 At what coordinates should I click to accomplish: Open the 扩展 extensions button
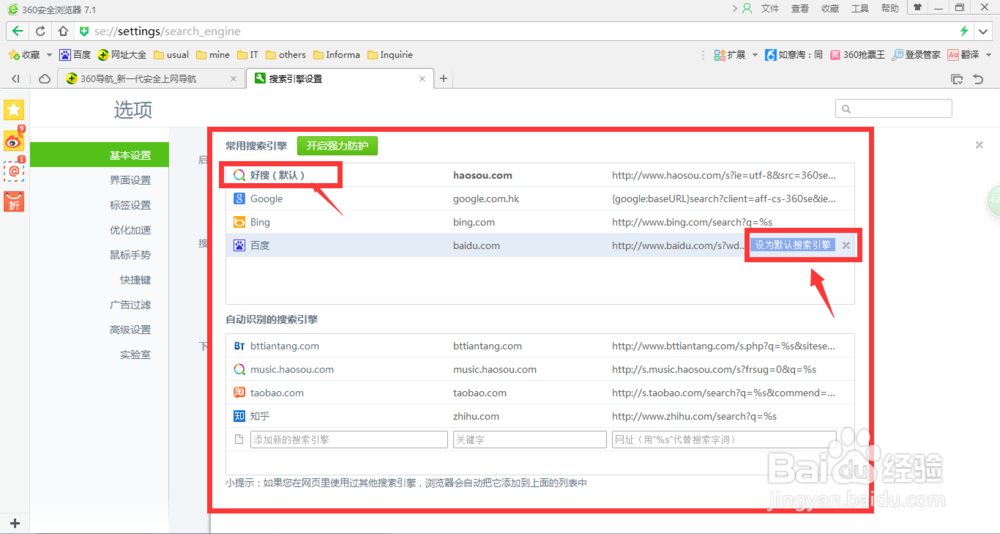730,55
